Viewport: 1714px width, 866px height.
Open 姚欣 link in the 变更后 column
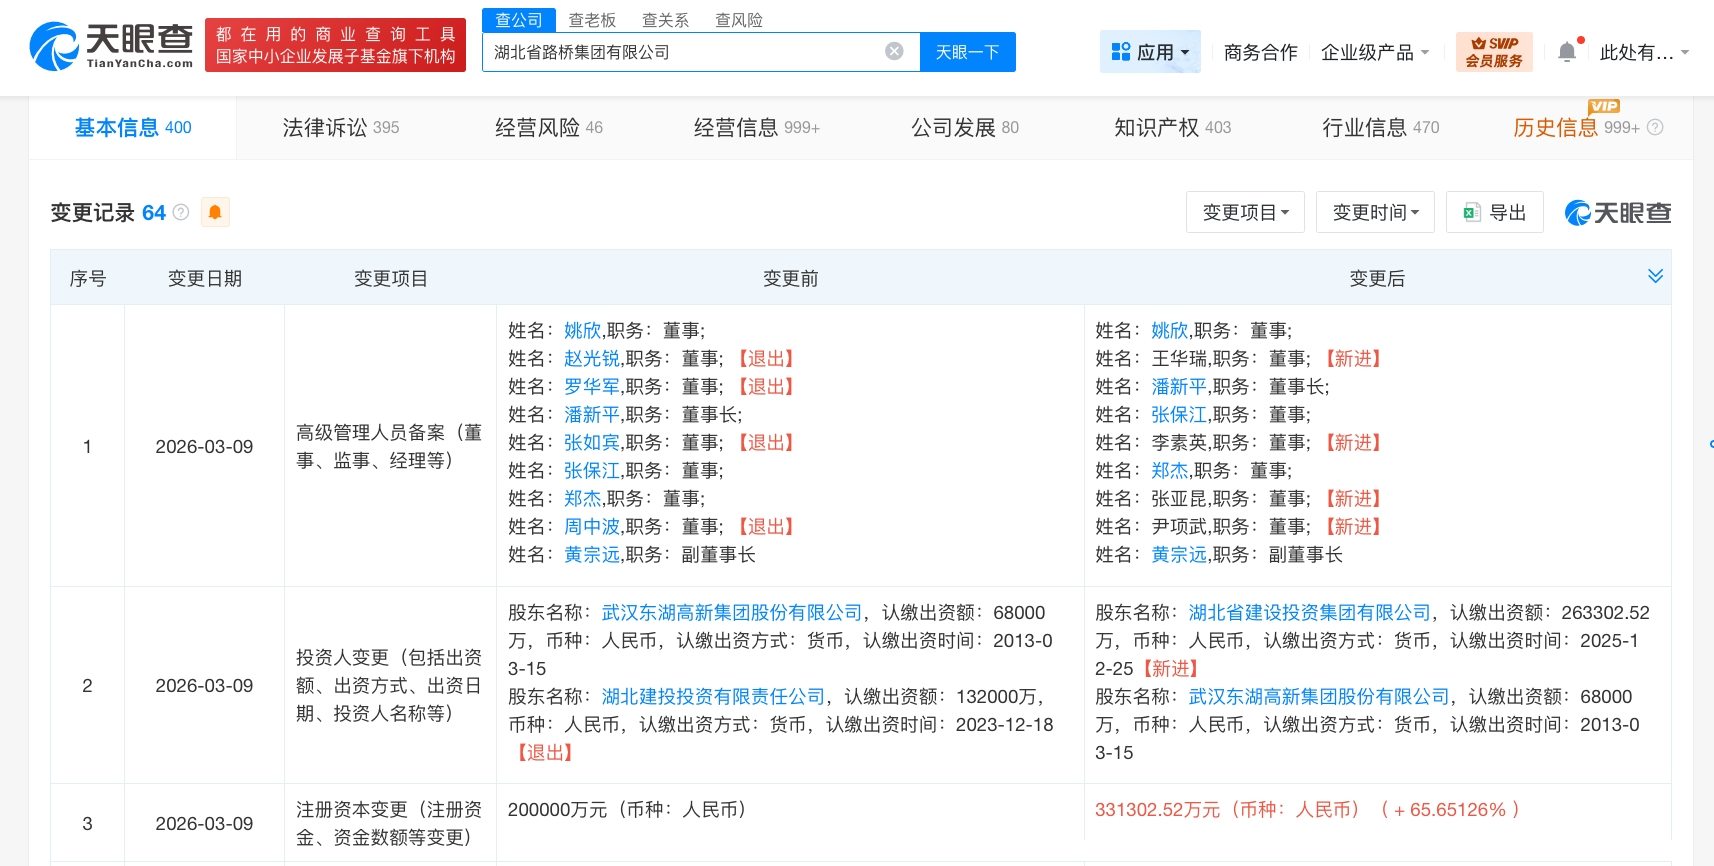coord(1169,330)
